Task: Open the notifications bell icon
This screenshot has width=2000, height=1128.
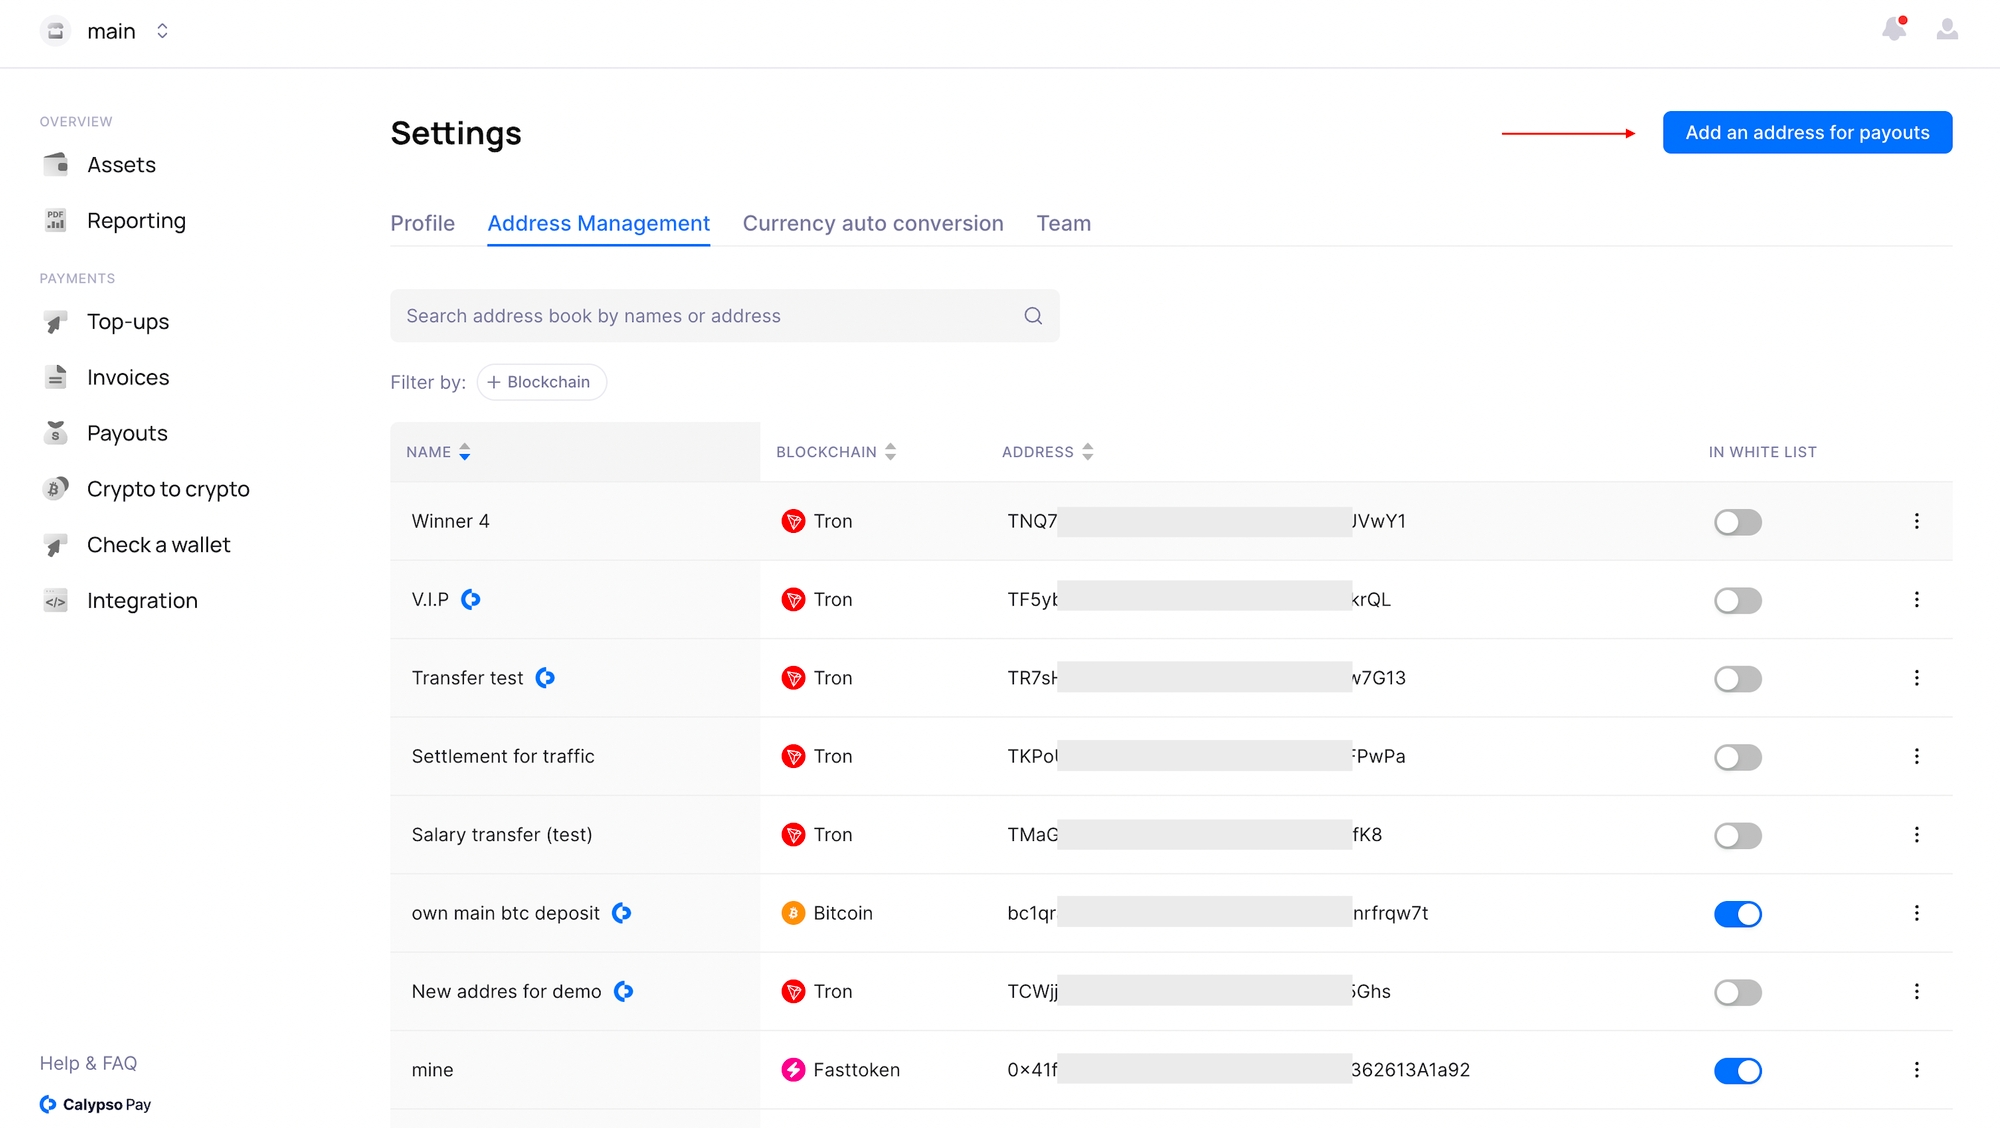Action: (x=1893, y=29)
